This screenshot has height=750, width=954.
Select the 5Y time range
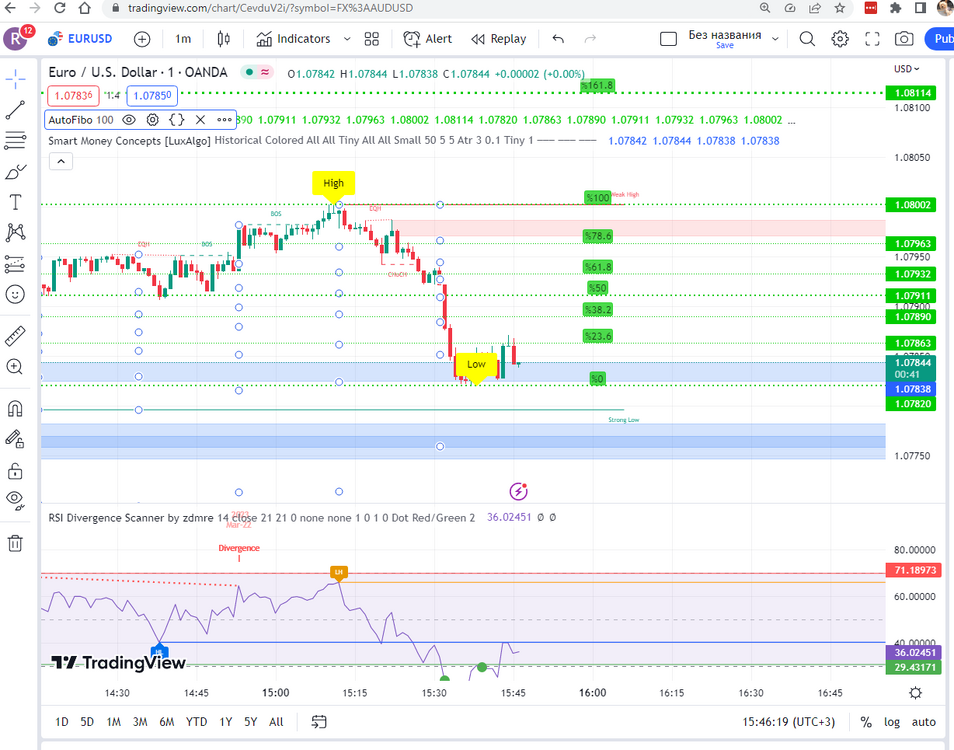(x=251, y=722)
